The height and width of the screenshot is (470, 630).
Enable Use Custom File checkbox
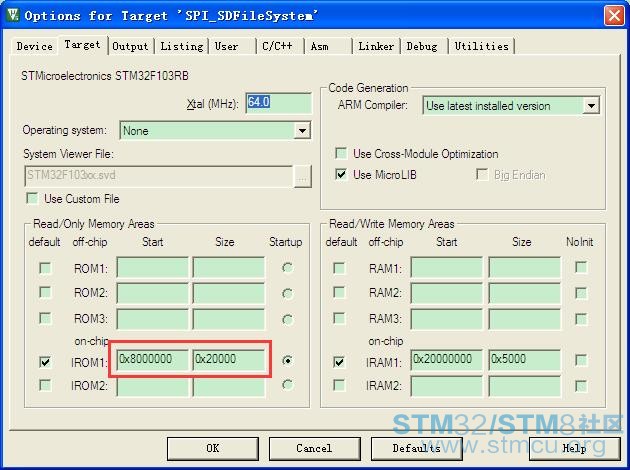(x=32, y=198)
